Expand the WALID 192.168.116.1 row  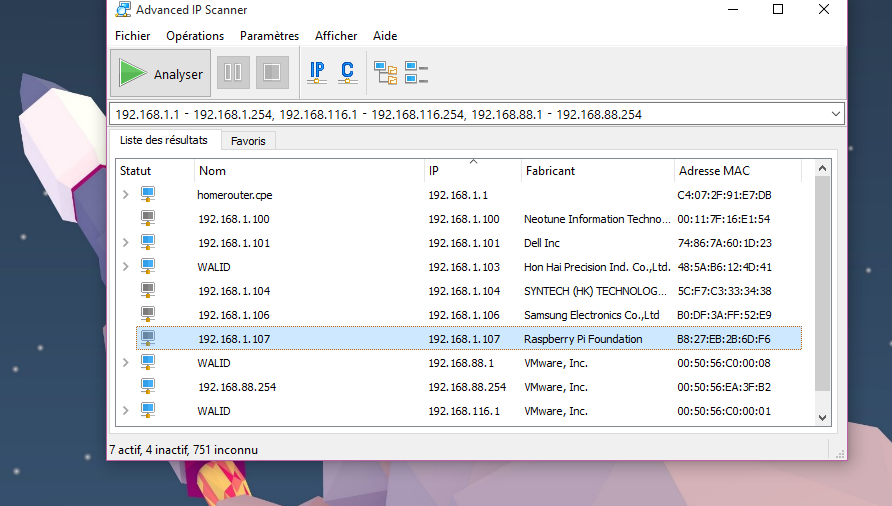126,410
